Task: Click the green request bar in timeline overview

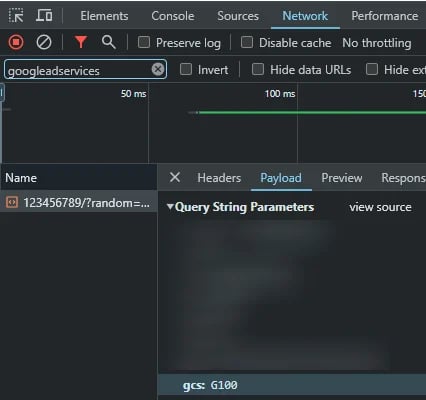Action: tap(312, 113)
